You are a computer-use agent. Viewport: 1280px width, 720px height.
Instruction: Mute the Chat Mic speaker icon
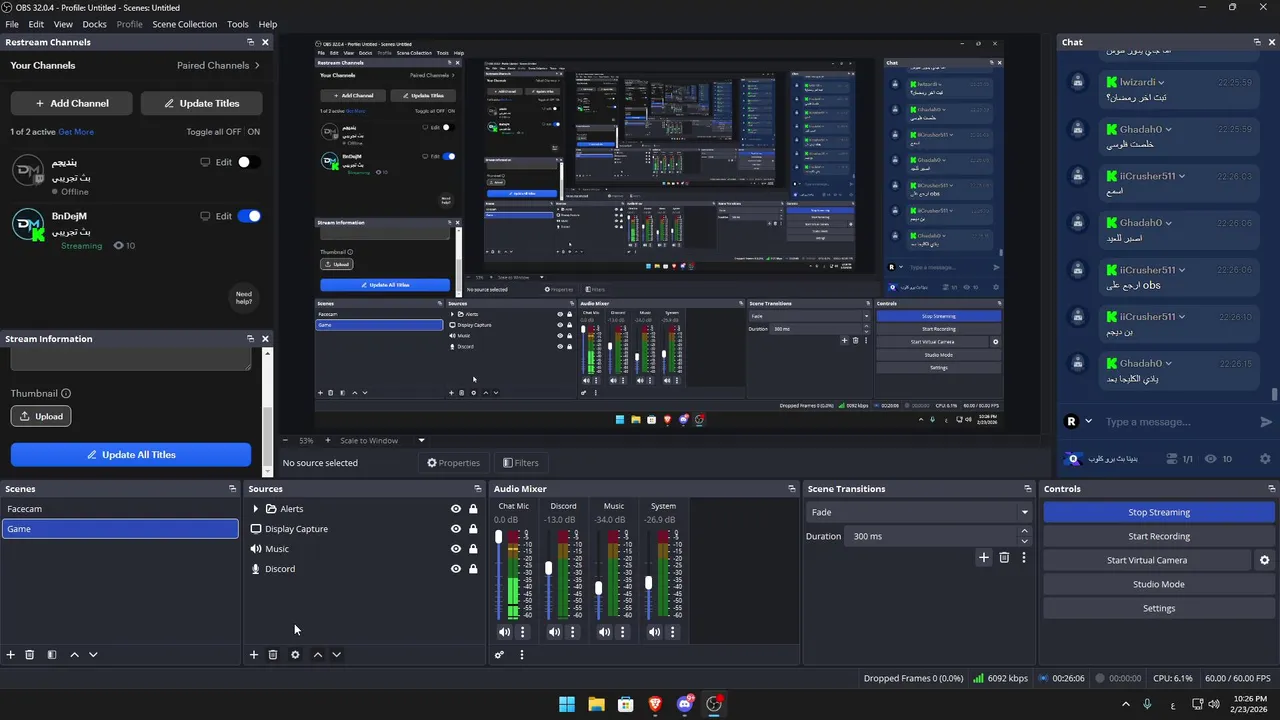[504, 632]
